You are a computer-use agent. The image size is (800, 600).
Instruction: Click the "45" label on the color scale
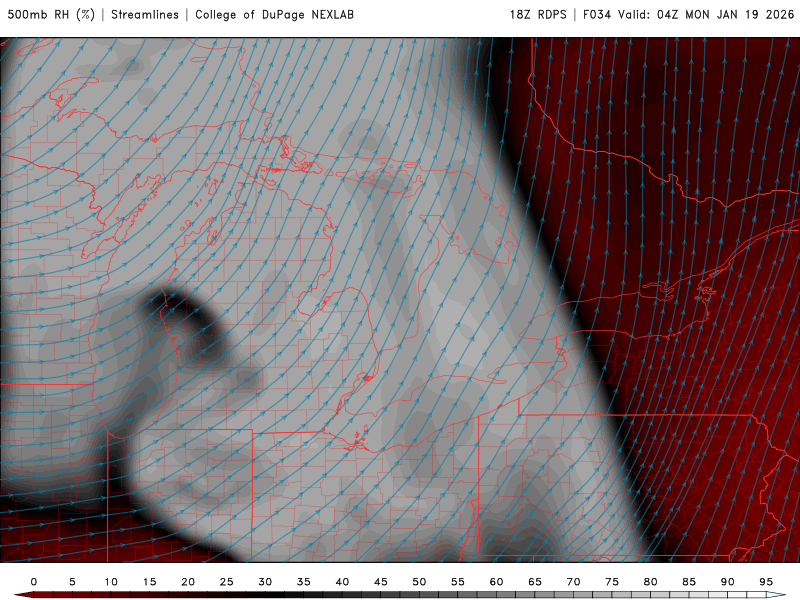pyautogui.click(x=381, y=582)
